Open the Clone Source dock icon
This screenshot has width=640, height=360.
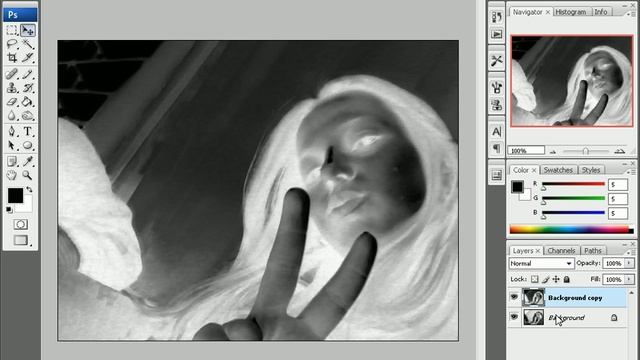[496, 105]
